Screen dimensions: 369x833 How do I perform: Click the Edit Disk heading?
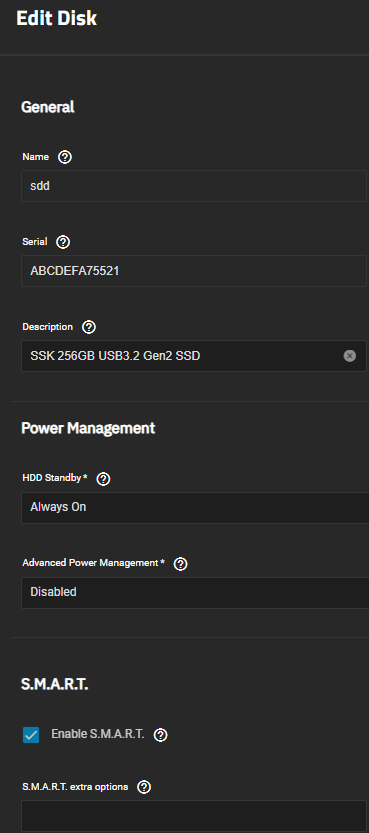[x=57, y=19]
